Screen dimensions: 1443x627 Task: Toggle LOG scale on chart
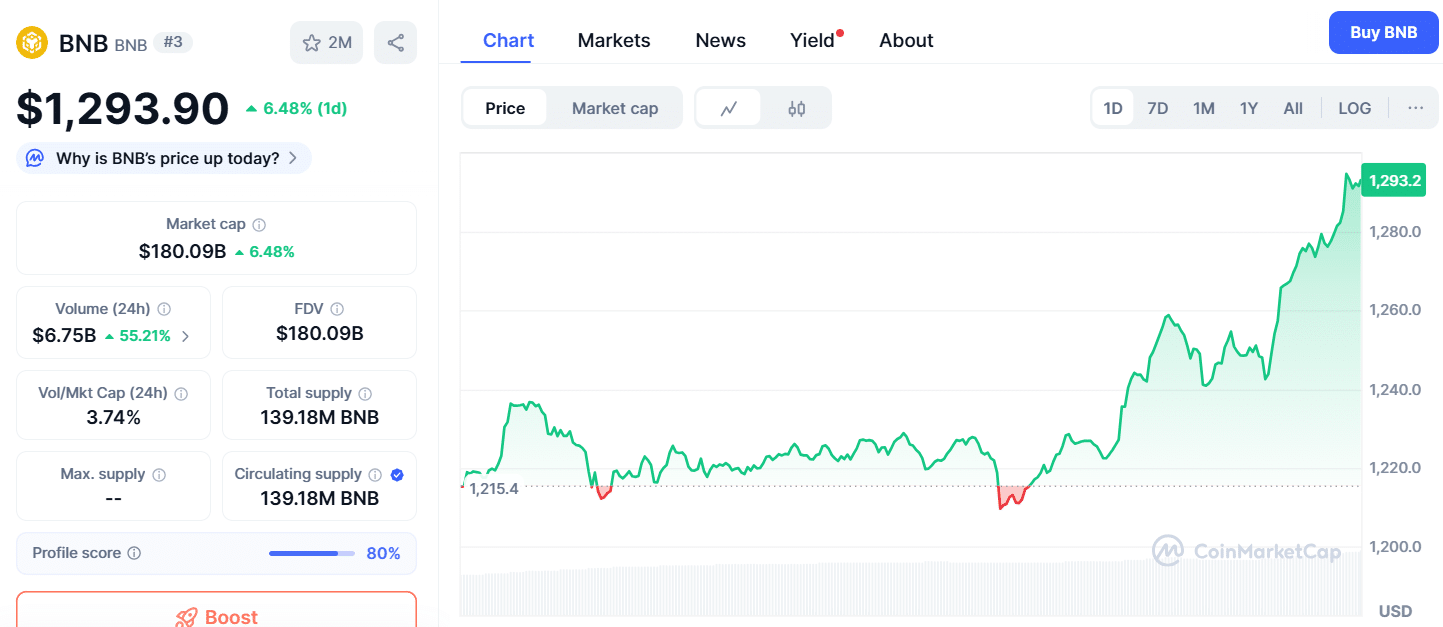click(1354, 108)
